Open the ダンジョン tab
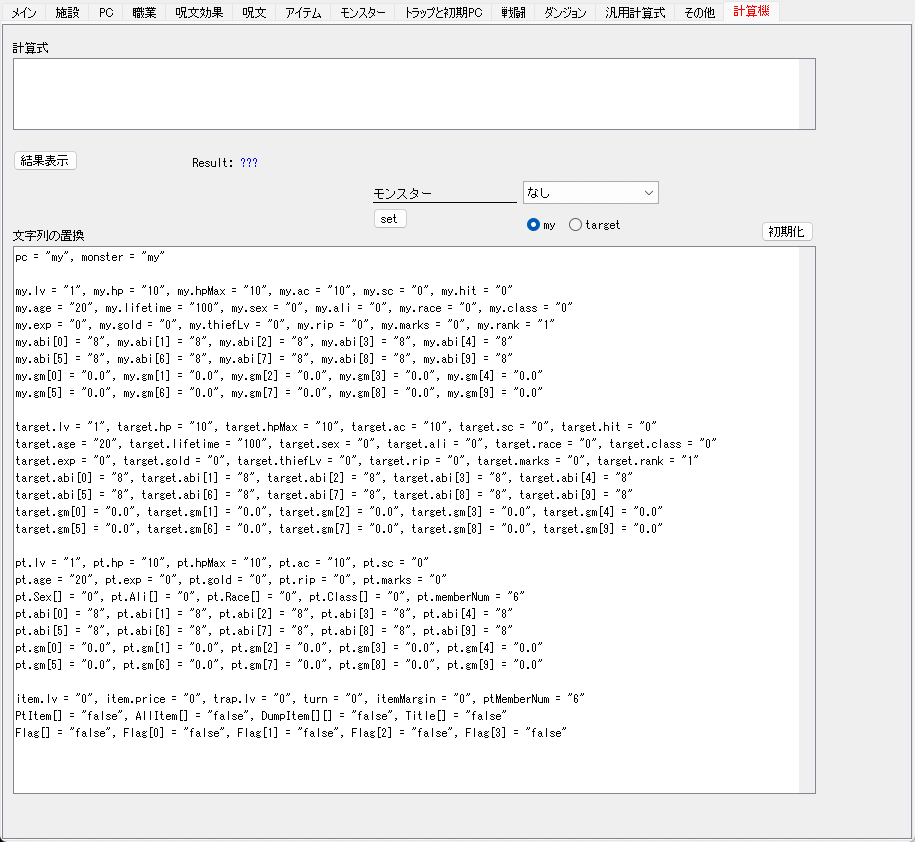The height and width of the screenshot is (842, 915). pos(565,12)
